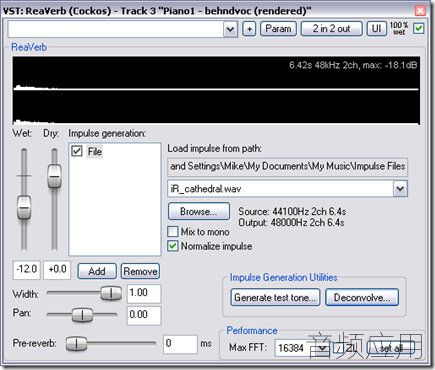Click the empty preset name field
Screen dimensions: 435x370
point(116,29)
